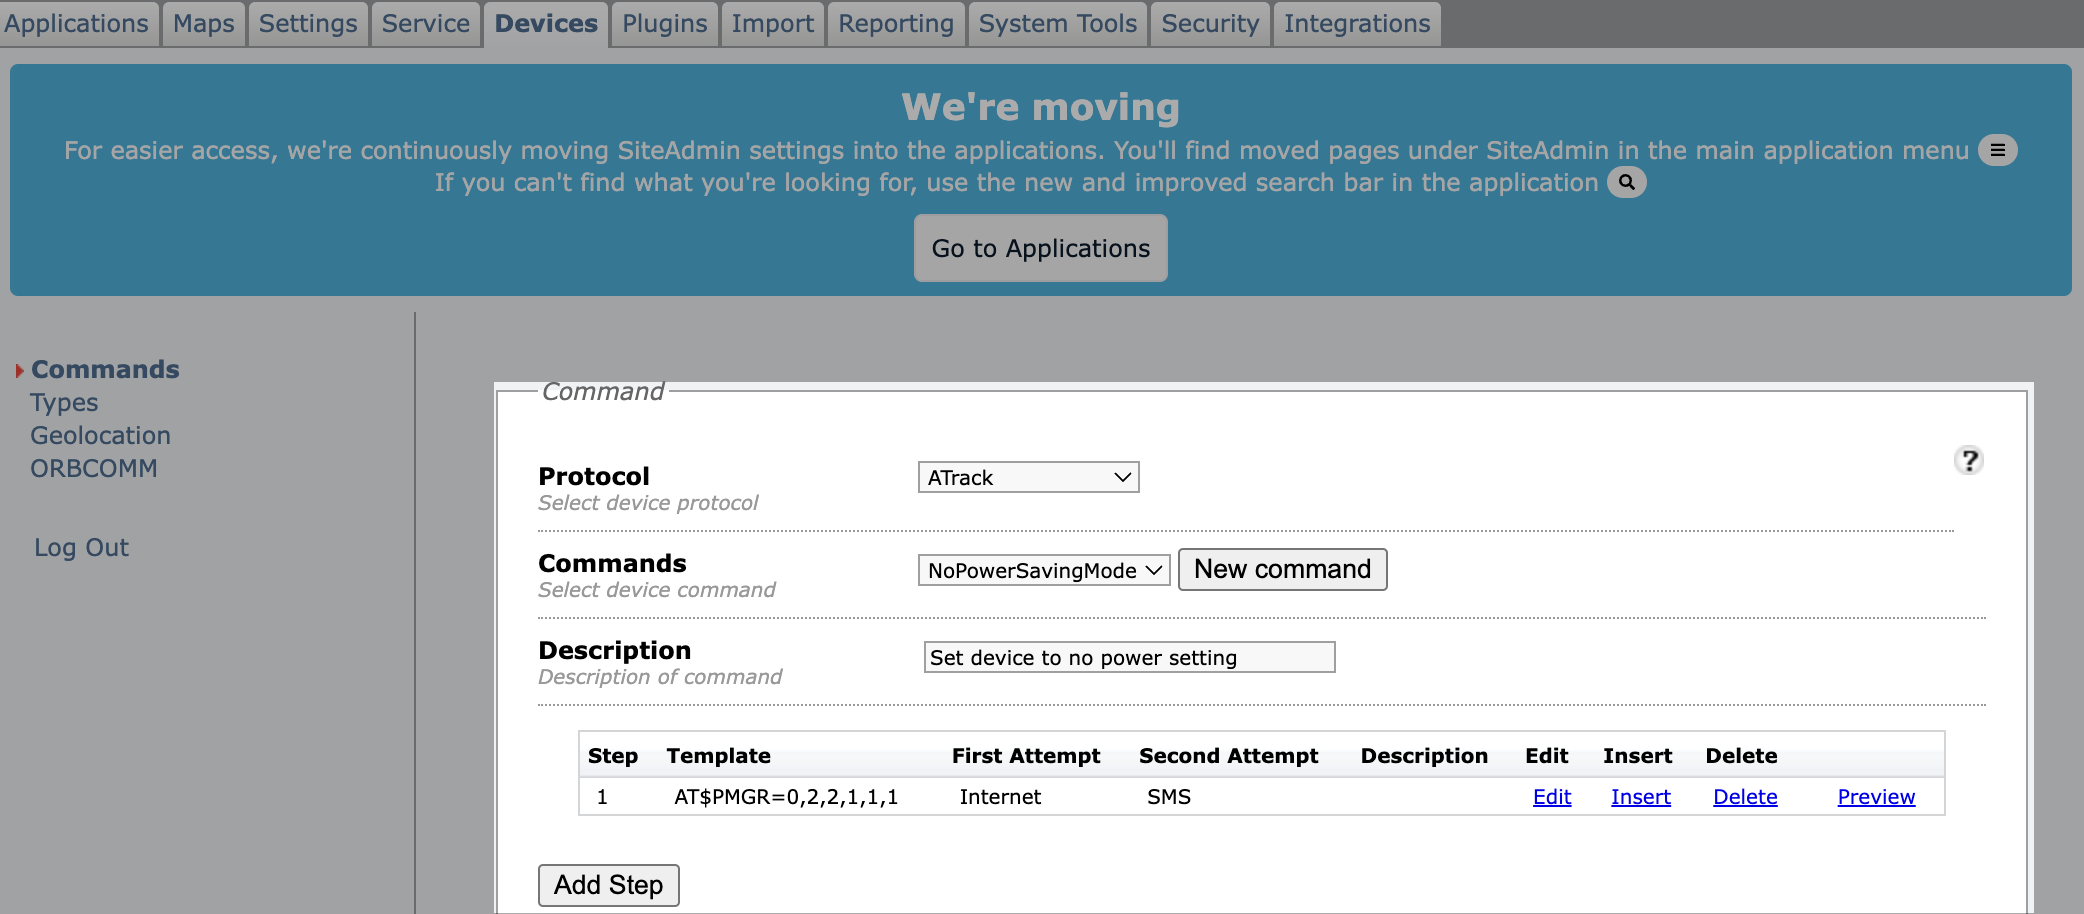Click the hamburger menu icon in banner
Viewport: 2084px width, 914px height.
[x=1997, y=150]
